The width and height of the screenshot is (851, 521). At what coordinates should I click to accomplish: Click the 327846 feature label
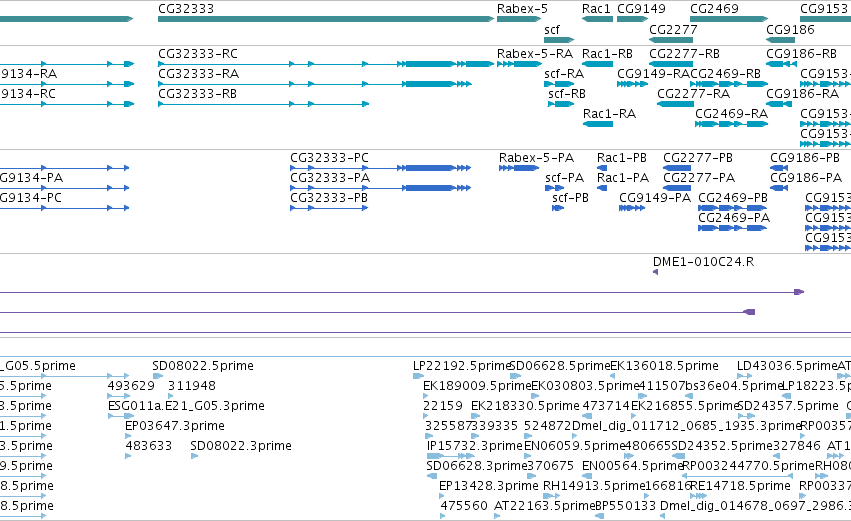797,446
